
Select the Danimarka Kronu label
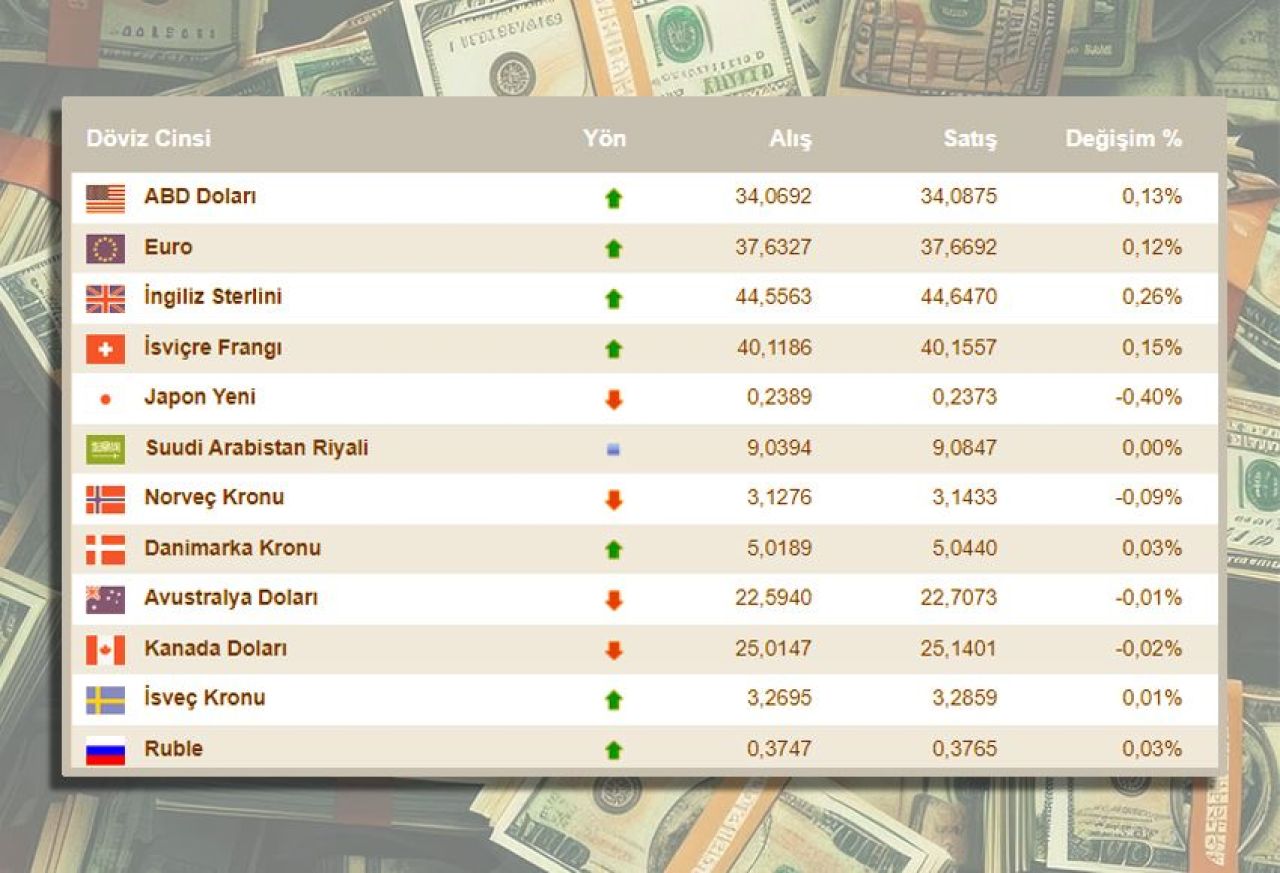(x=232, y=548)
